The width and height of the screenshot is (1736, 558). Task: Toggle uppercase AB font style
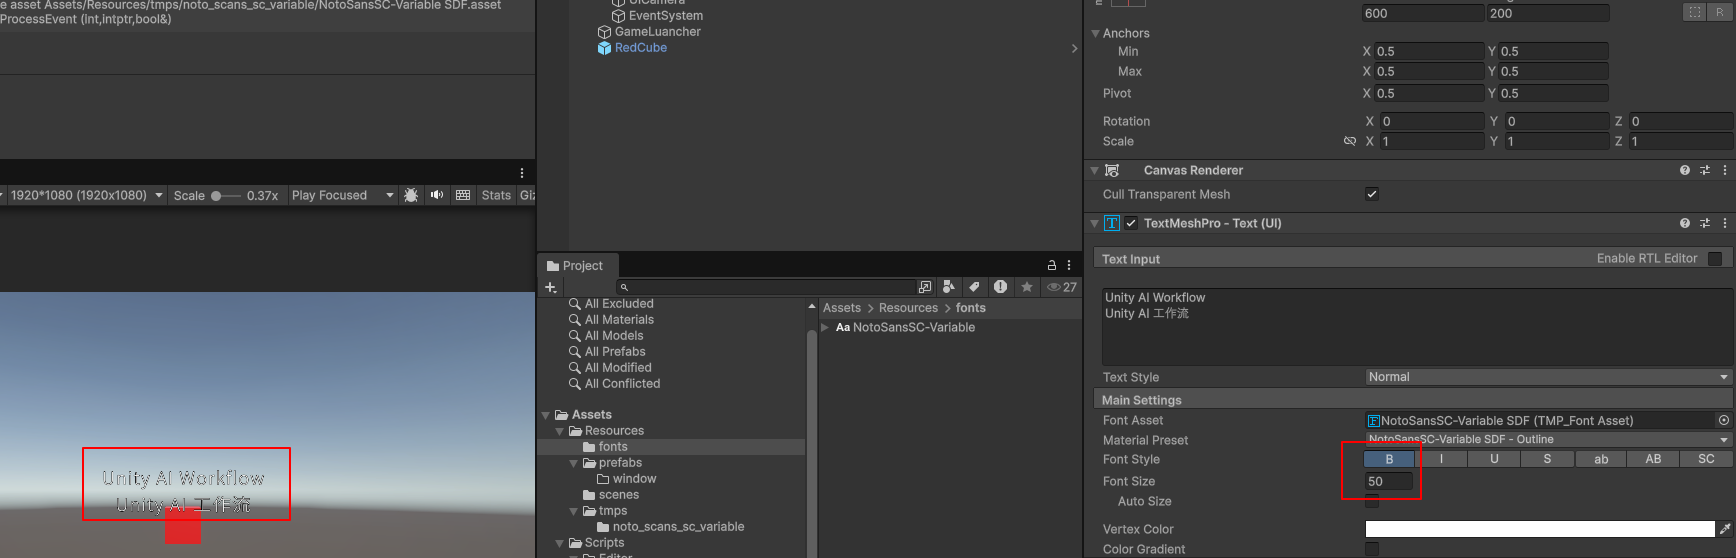1653,459
